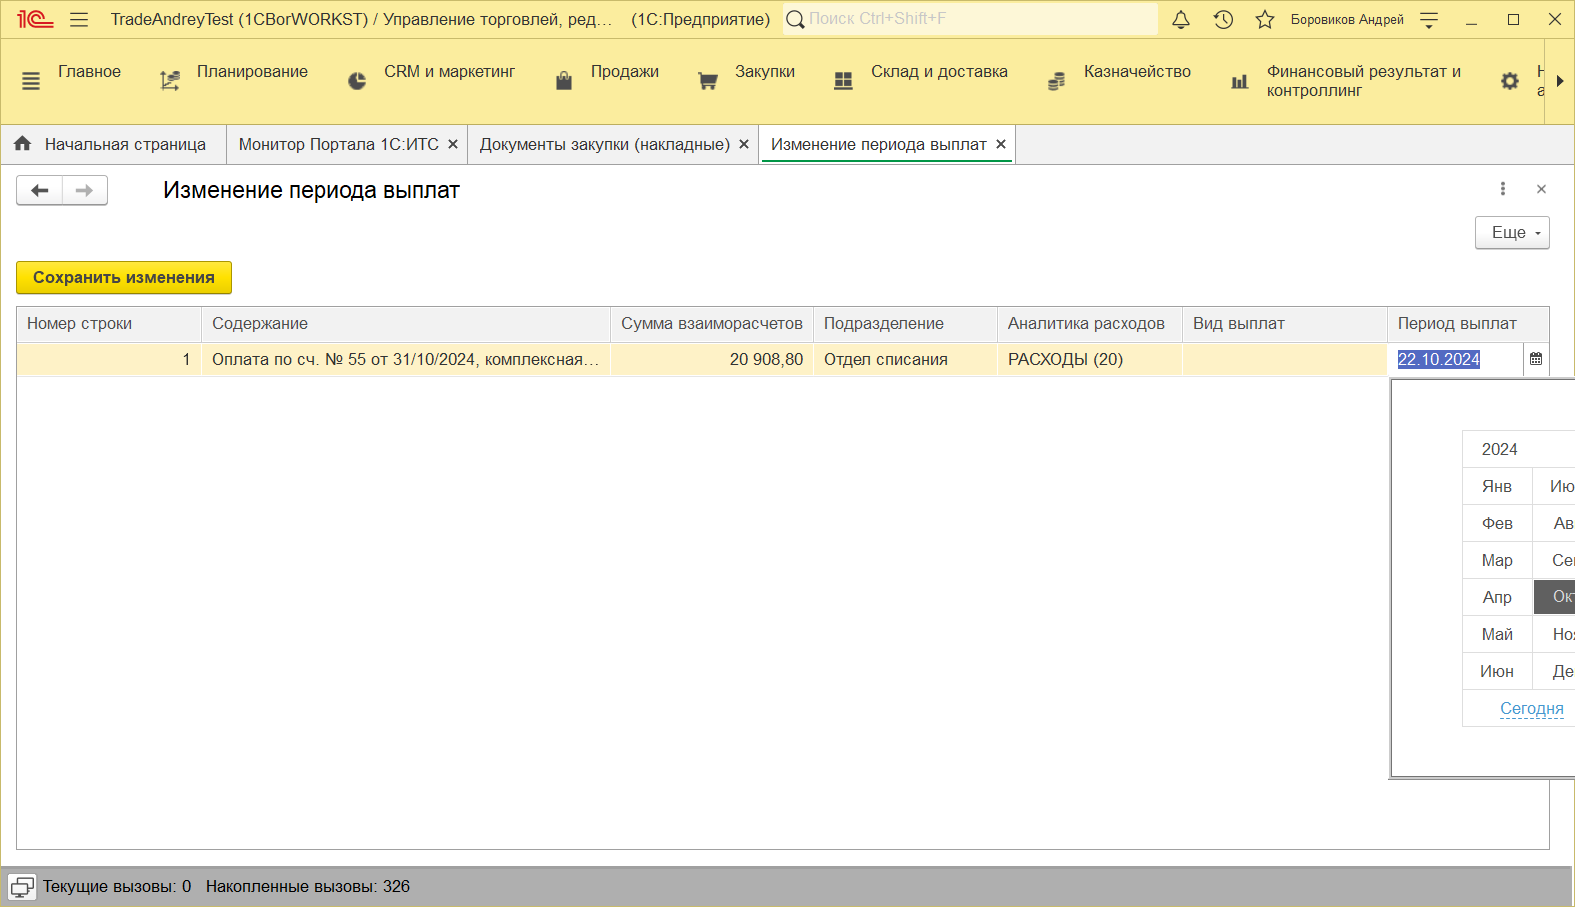Open the history clock icon

point(1223,20)
